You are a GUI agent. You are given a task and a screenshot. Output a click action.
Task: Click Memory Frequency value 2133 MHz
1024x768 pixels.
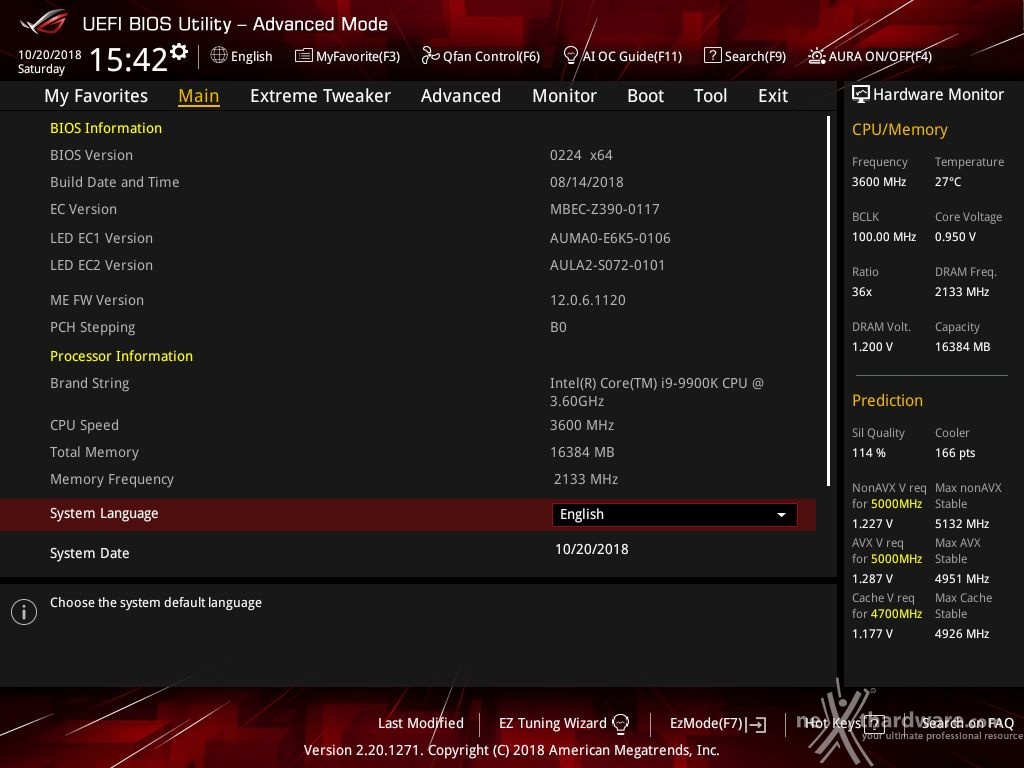(586, 479)
